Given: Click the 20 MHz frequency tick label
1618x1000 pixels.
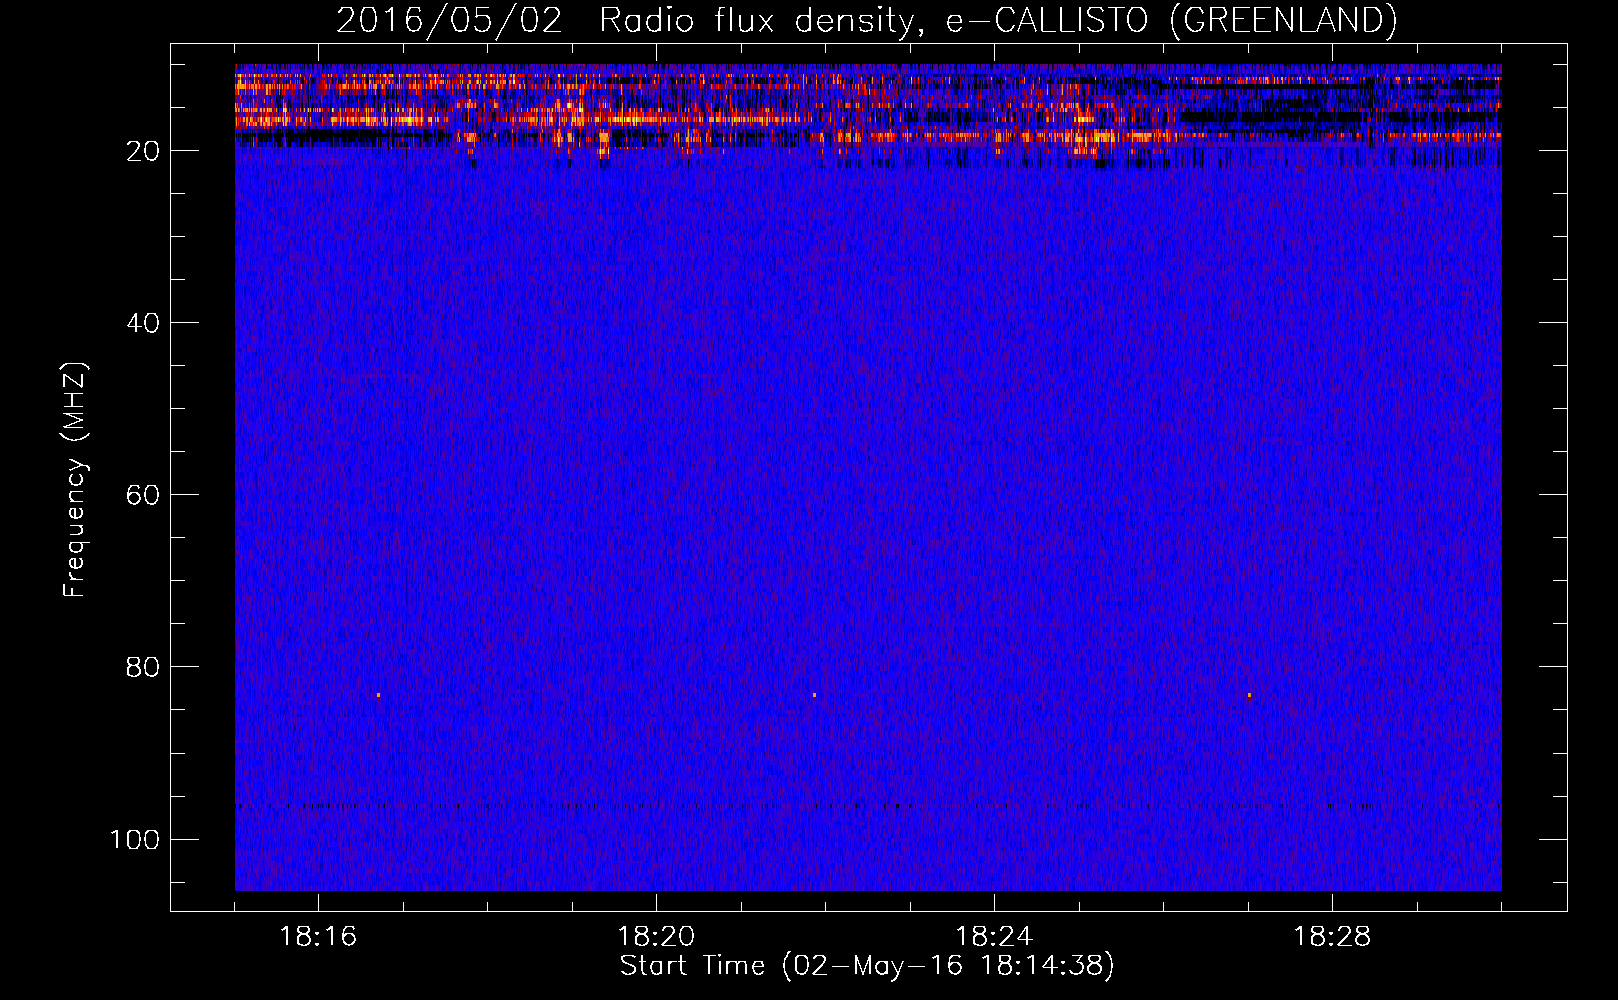Looking at the screenshot, I should pyautogui.click(x=143, y=151).
